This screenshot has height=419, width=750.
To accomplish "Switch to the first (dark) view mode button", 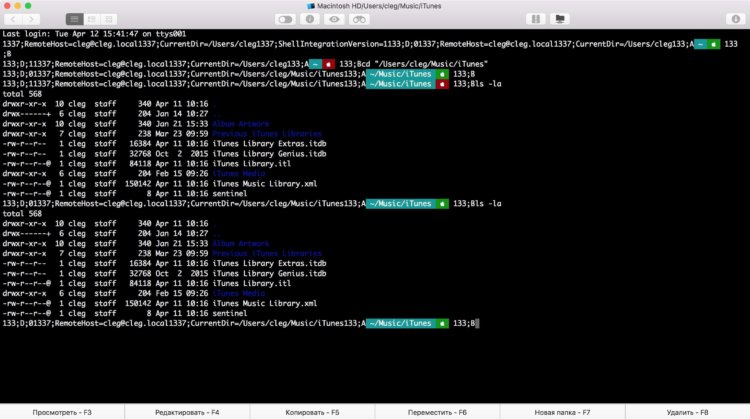I will tap(74, 19).
